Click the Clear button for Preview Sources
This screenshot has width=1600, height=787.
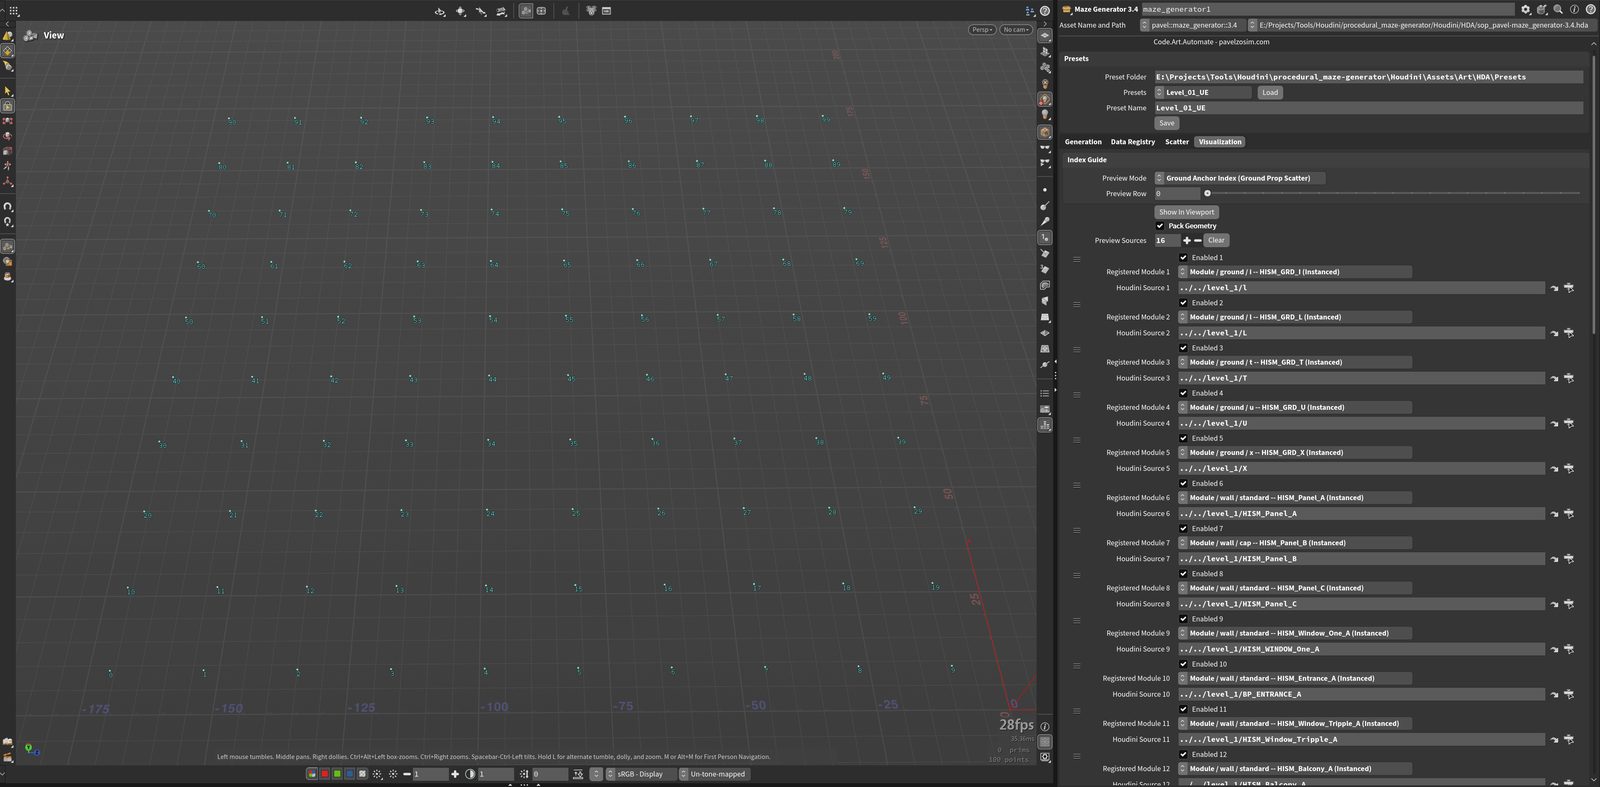[1216, 240]
